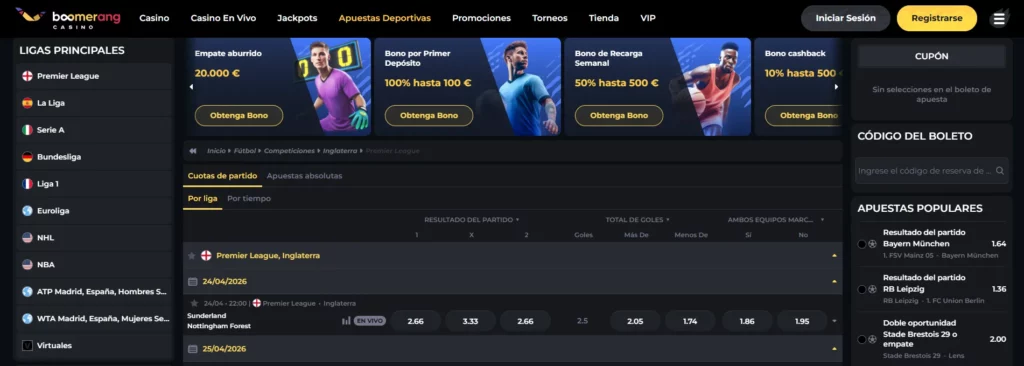
Task: Go to Jackpots in top navigation
Action: tap(297, 18)
